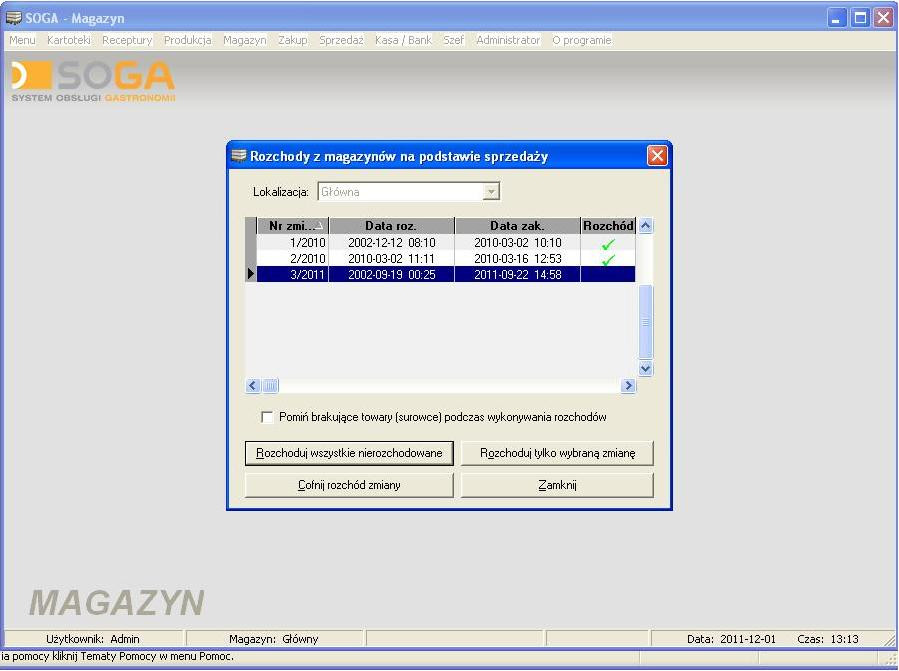
Task: Click end date 2011-09-22 14:58
Action: pos(518,275)
